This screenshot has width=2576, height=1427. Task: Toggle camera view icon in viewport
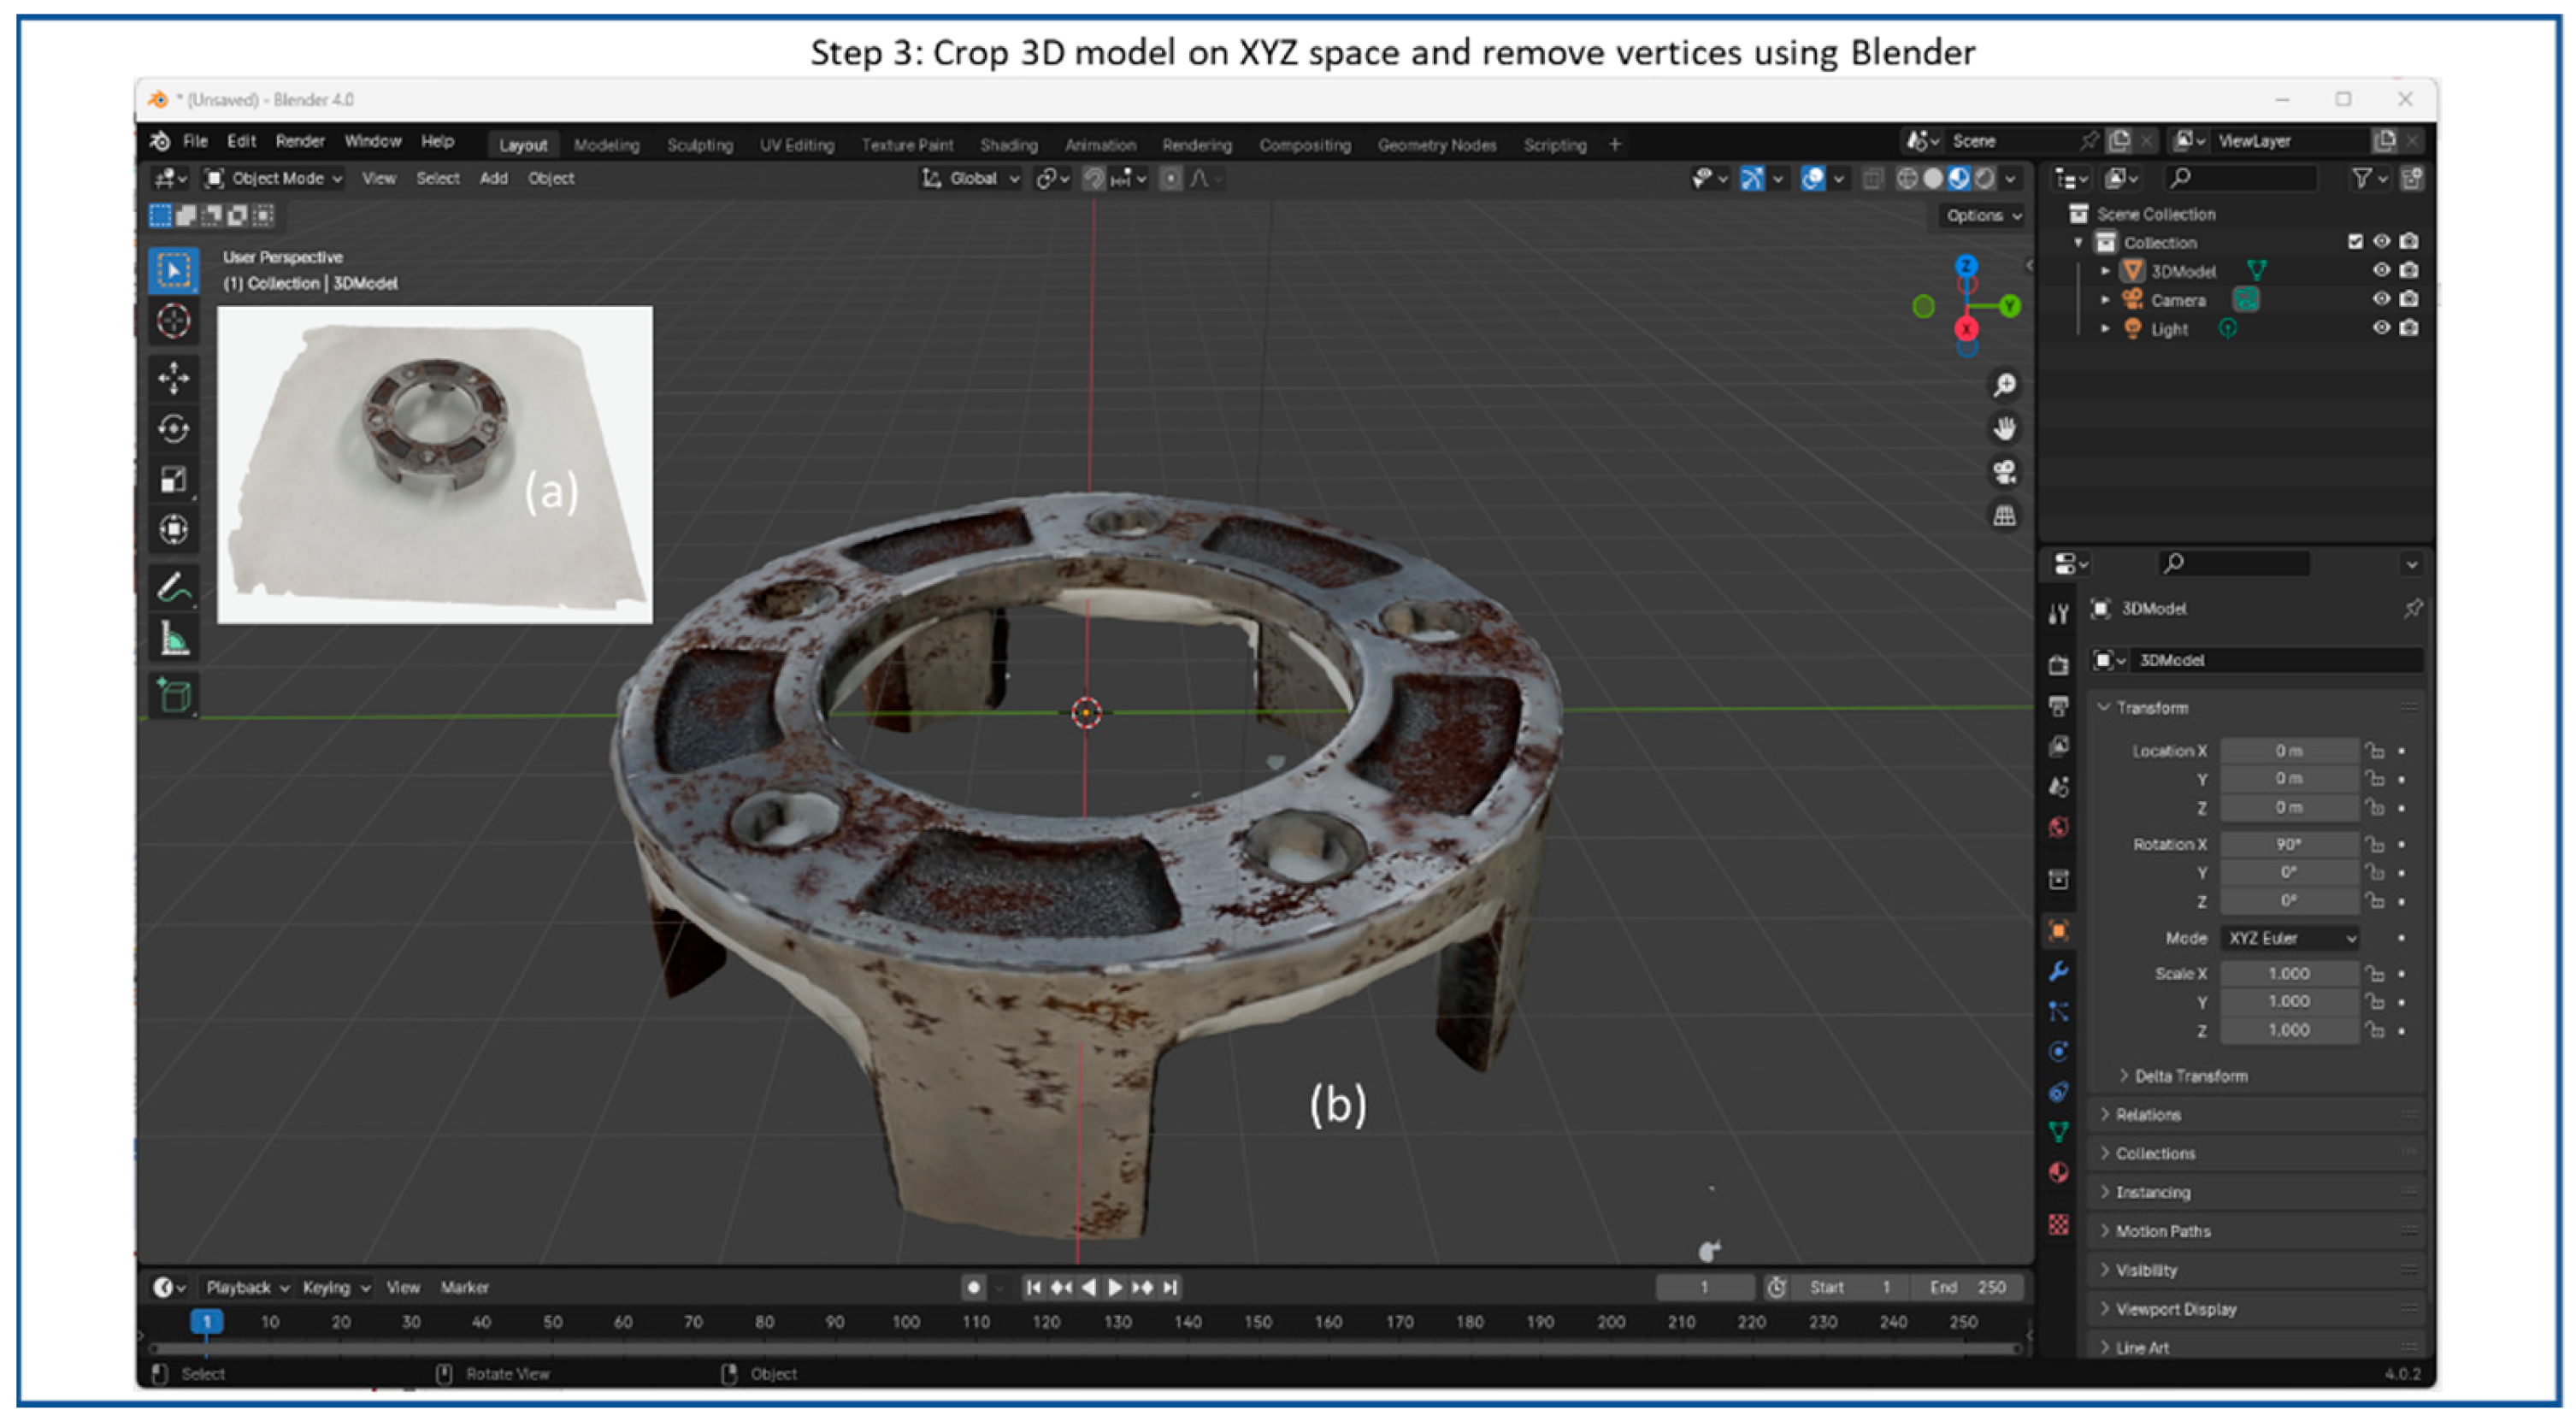pos(2004,472)
